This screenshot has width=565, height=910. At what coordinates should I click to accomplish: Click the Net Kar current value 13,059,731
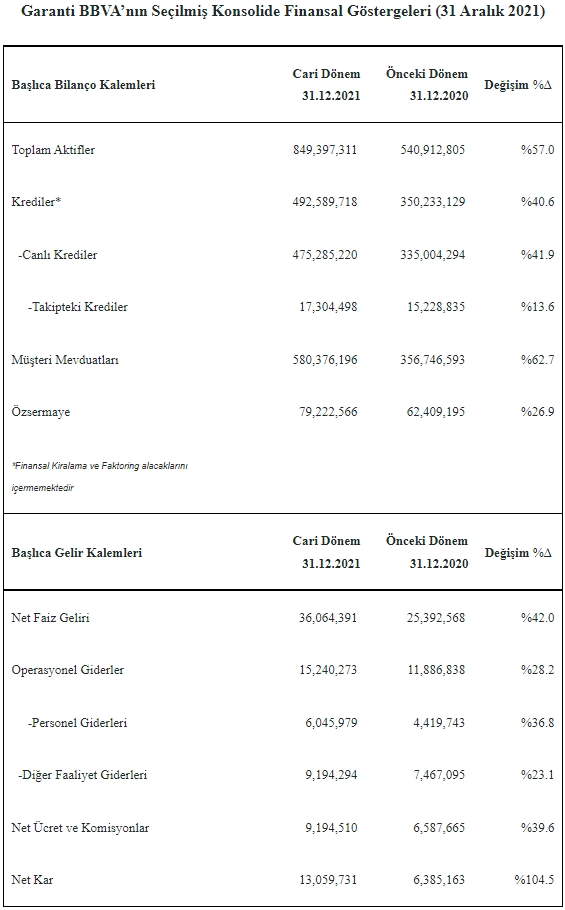[x=328, y=880]
